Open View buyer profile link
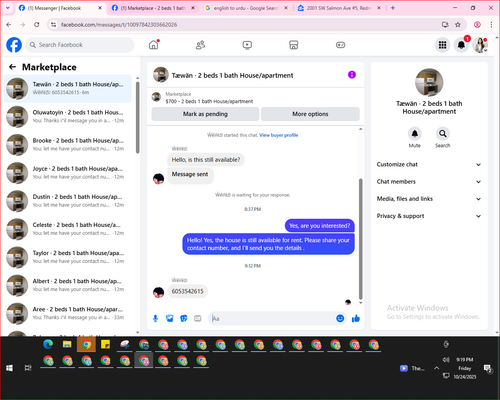500x400 pixels. tap(279, 135)
